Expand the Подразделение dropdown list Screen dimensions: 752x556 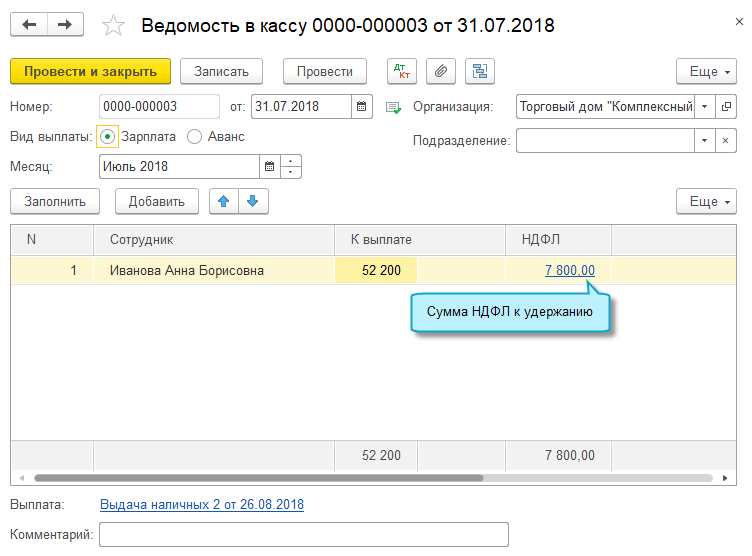(705, 141)
